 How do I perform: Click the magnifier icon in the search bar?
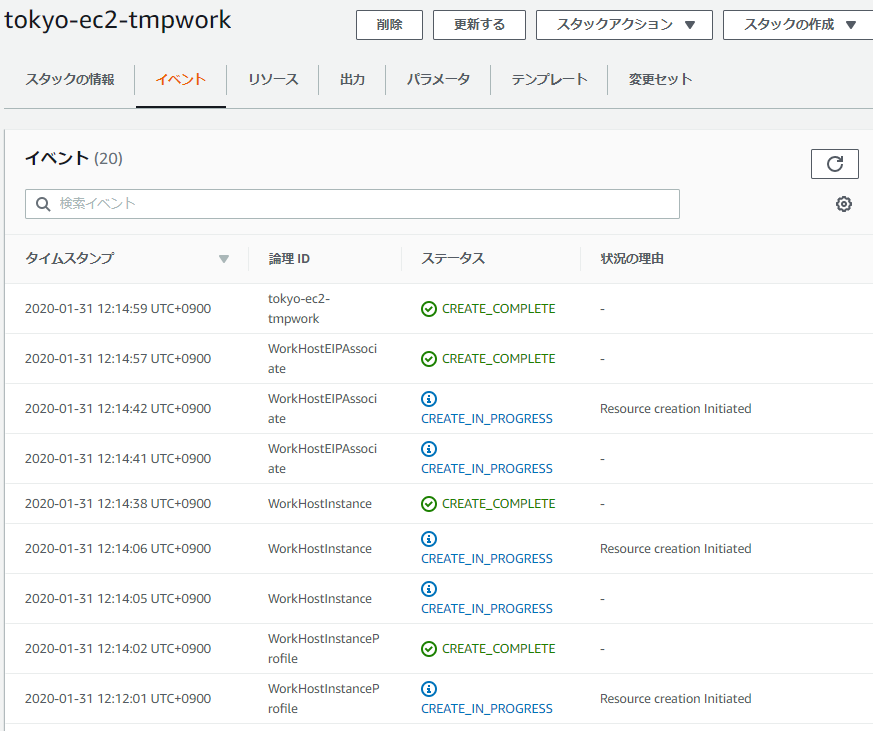pyautogui.click(x=43, y=203)
